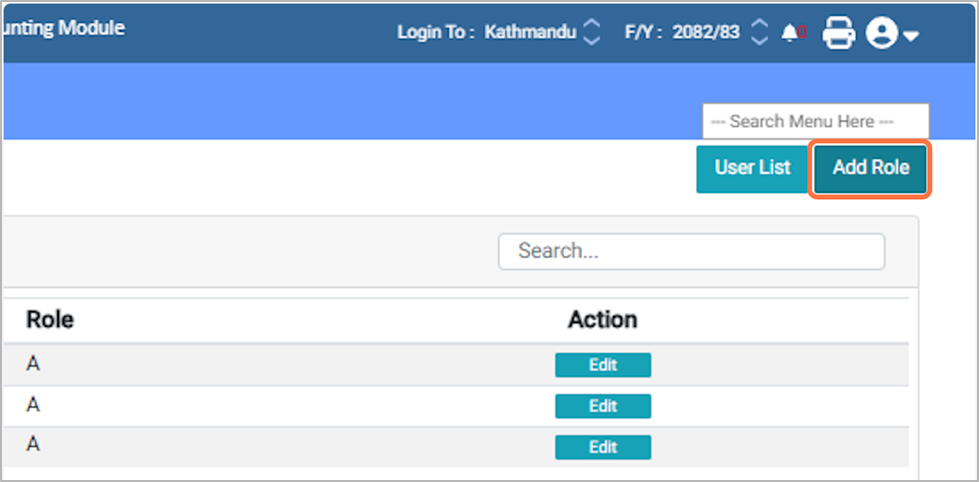The width and height of the screenshot is (979, 482).
Task: Click the Accounting Module title
Action: coord(62,28)
